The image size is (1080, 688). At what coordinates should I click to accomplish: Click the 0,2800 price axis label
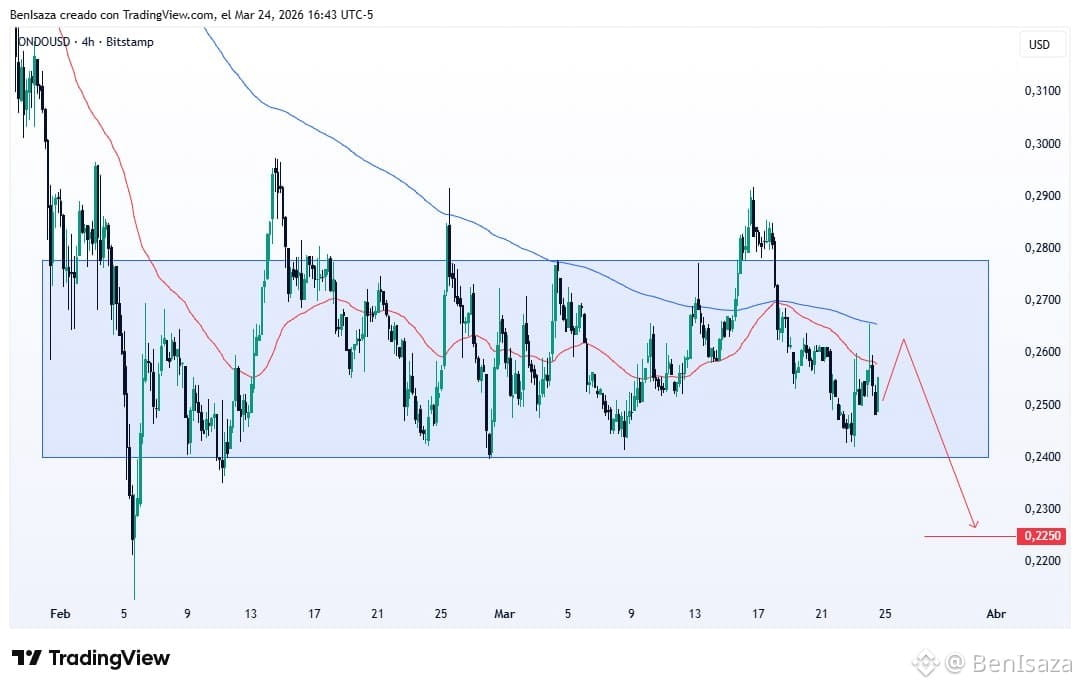tap(1043, 247)
